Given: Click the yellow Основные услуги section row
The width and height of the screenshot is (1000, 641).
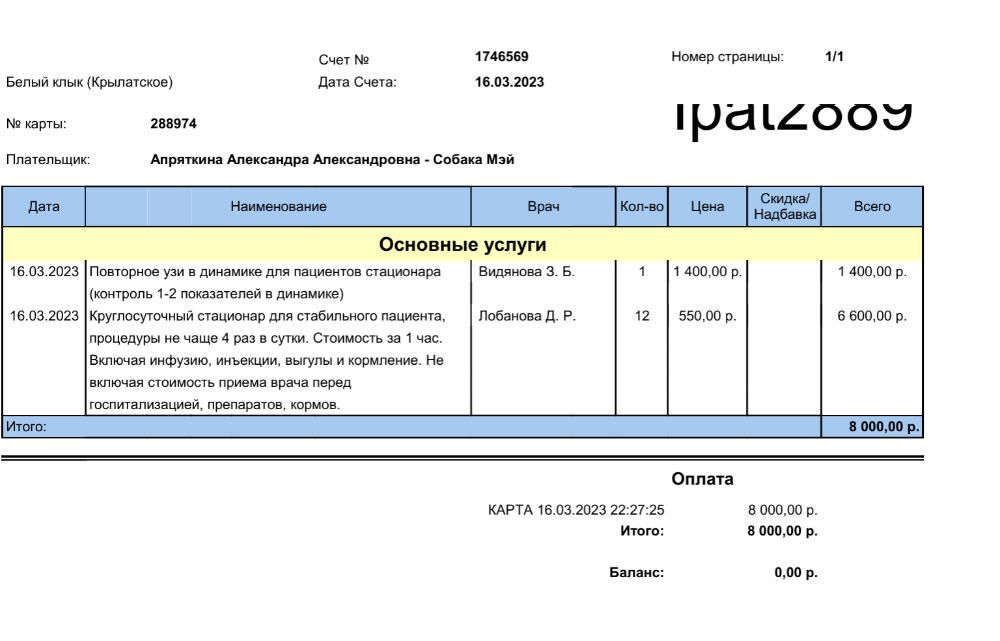Looking at the screenshot, I should coord(462,244).
